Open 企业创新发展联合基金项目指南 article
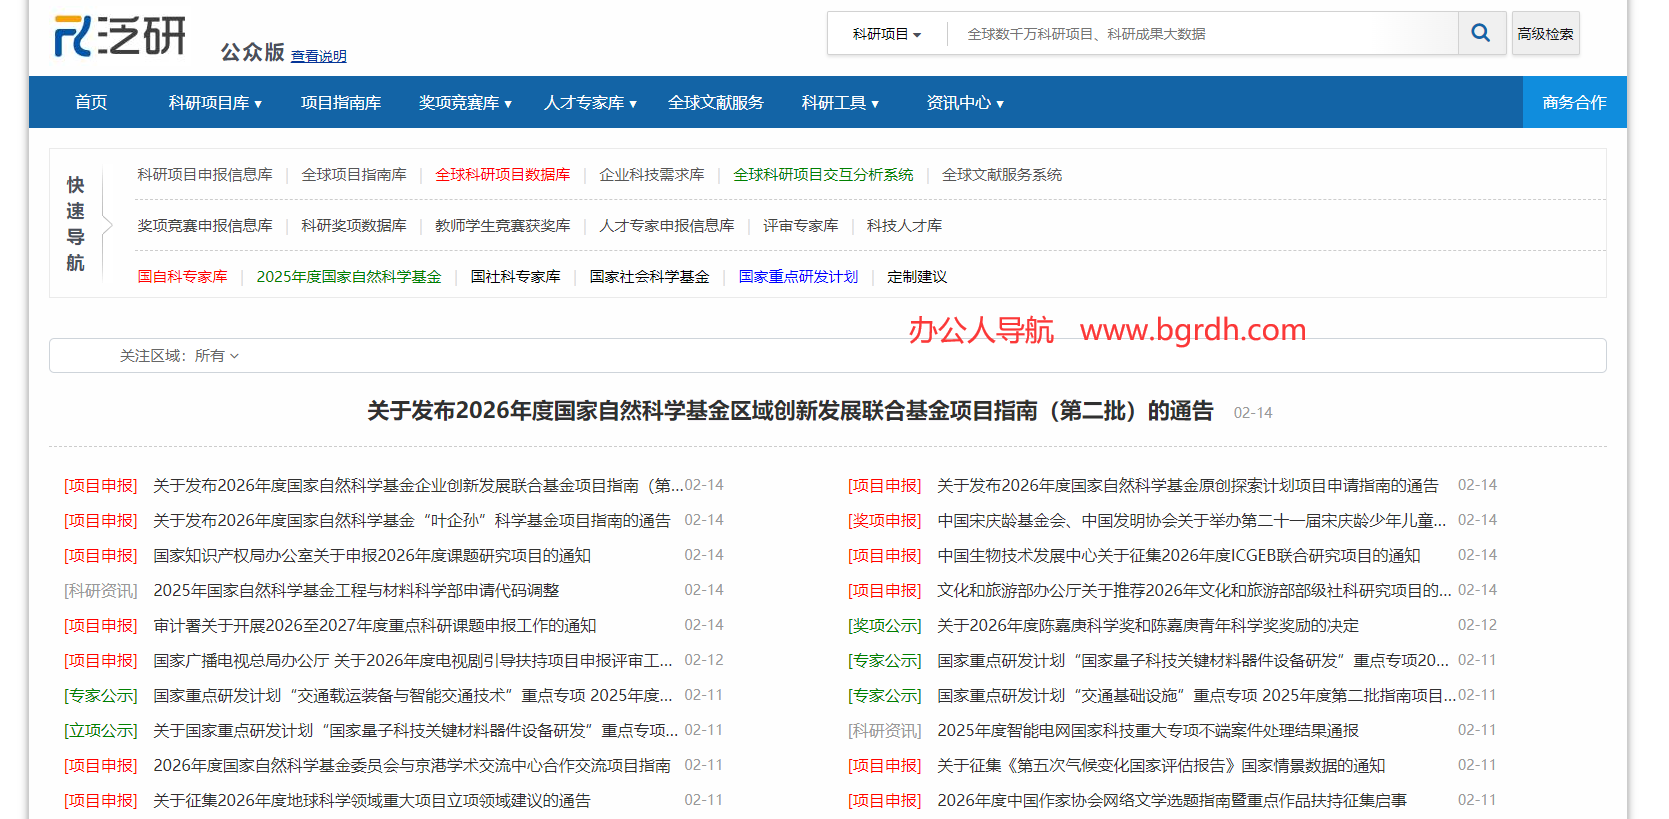Viewport: 1669px width, 819px height. [x=418, y=486]
